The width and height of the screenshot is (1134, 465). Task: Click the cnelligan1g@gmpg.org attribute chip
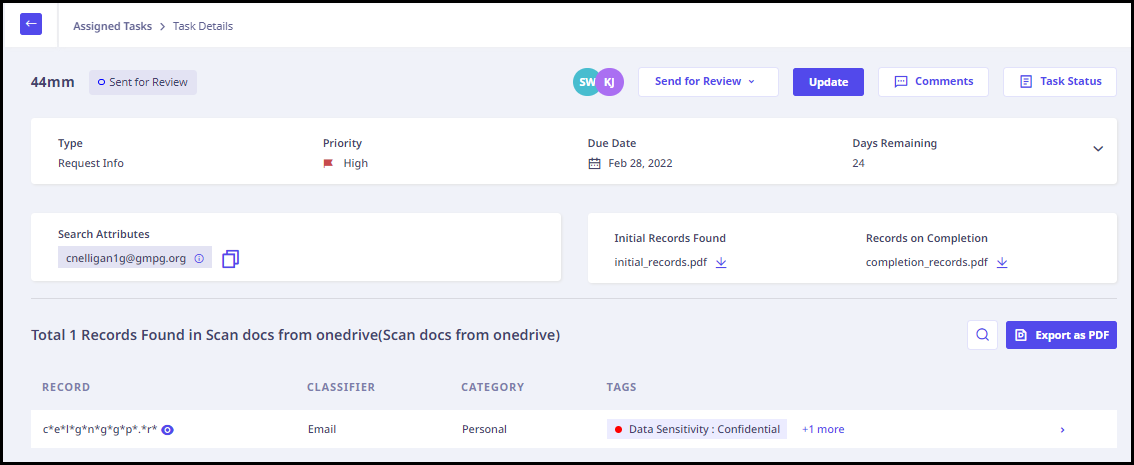[x=135, y=257]
